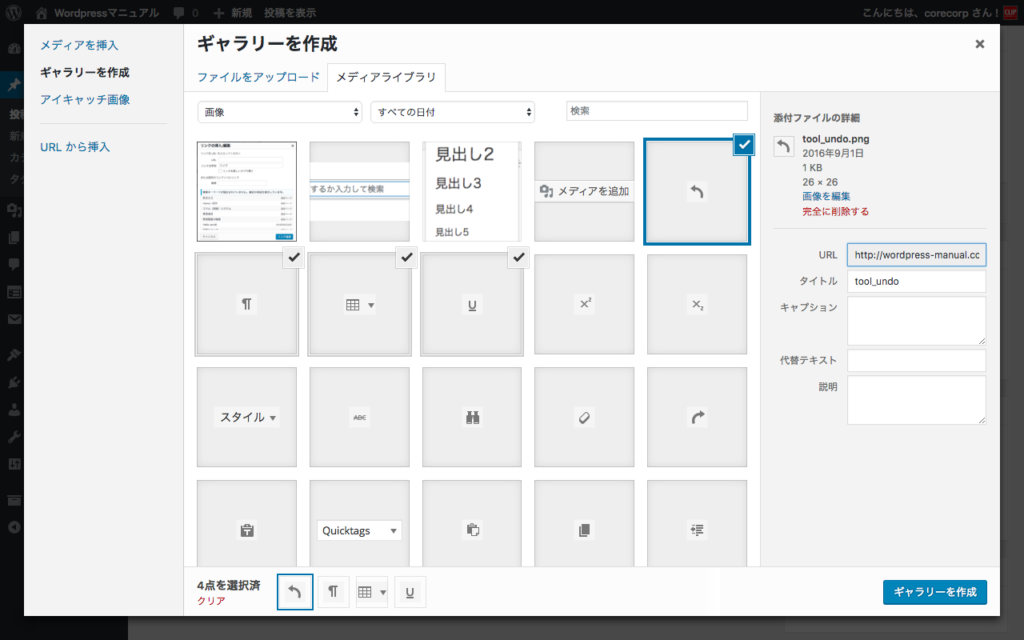Click the ギャラリーを作成 blue button
The image size is (1024, 640).
coord(934,592)
